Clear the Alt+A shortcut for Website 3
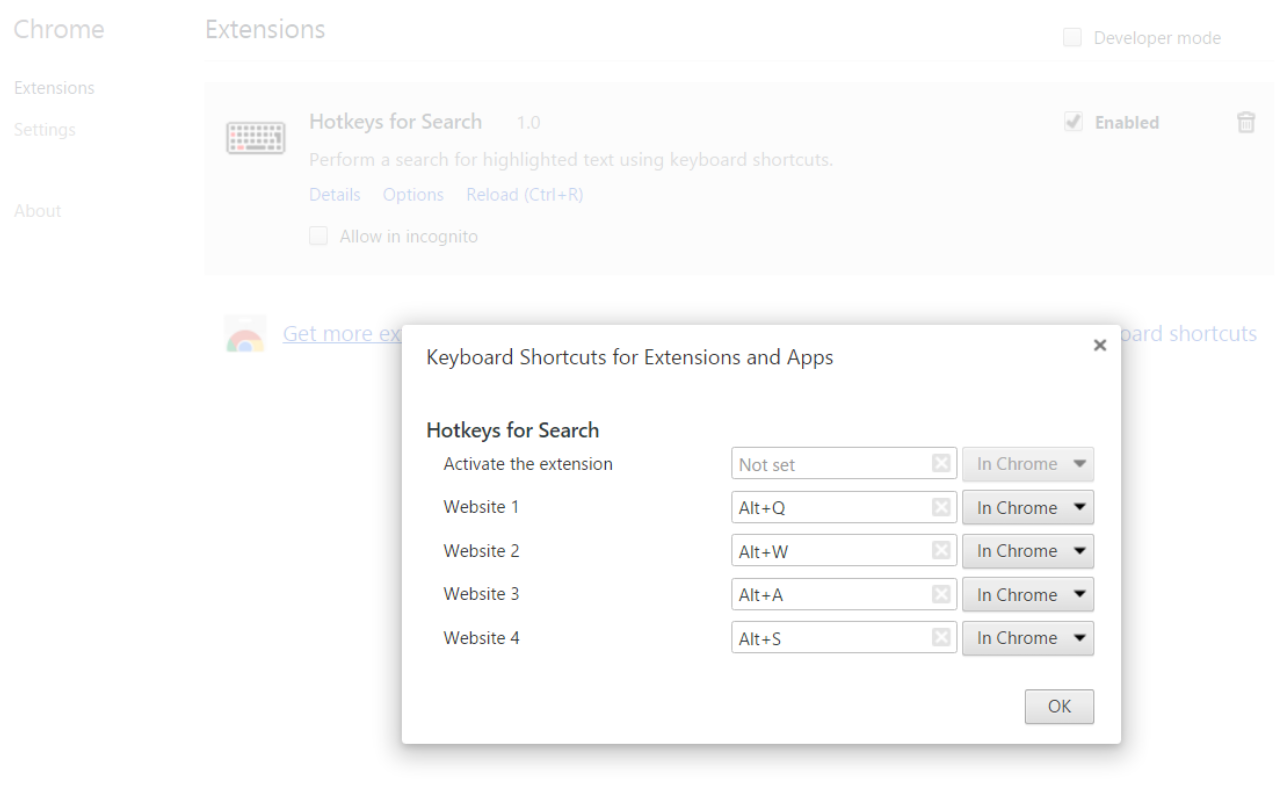Viewport: 1280px width, 800px height. pos(941,594)
